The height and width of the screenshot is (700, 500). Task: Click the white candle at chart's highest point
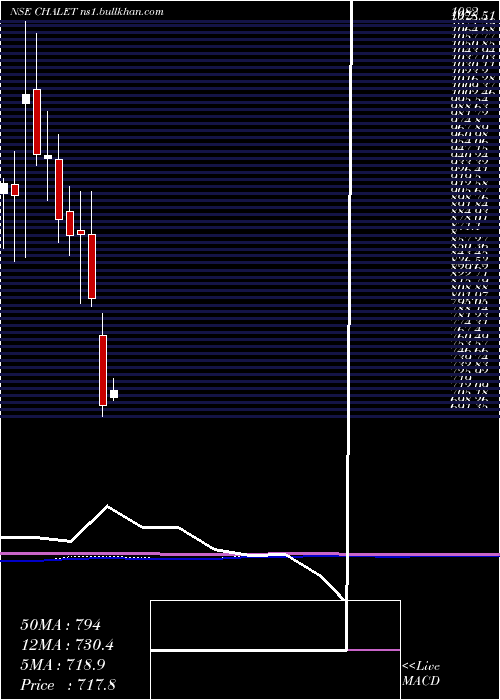26,99
